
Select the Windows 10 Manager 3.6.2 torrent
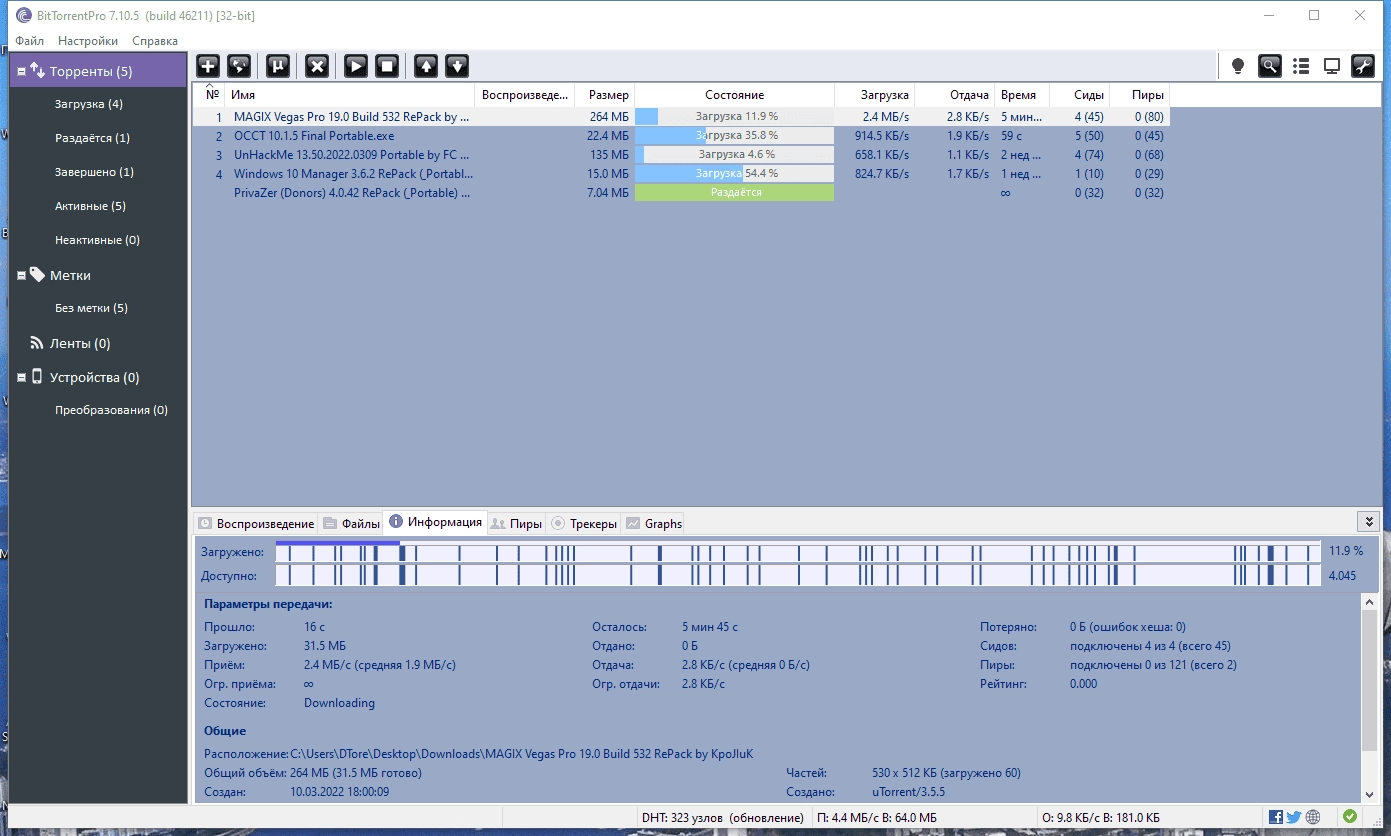680,174
